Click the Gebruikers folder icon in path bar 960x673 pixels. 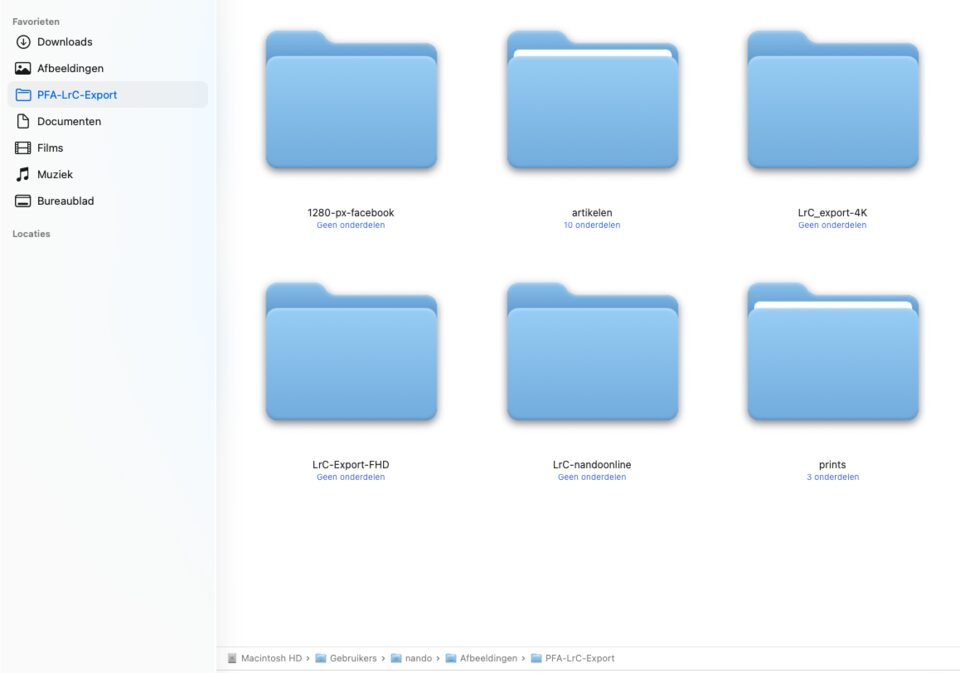click(321, 658)
